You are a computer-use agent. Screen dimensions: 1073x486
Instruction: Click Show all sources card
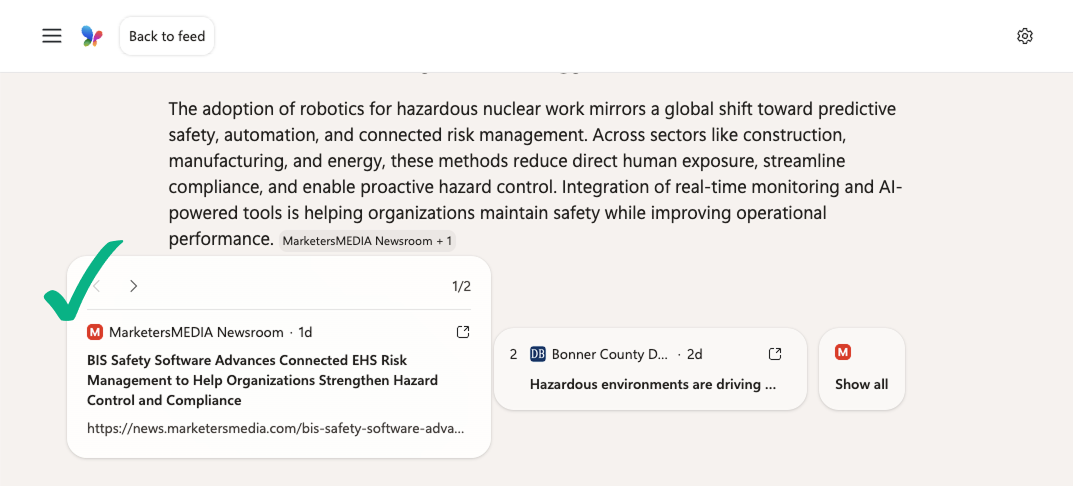point(862,369)
